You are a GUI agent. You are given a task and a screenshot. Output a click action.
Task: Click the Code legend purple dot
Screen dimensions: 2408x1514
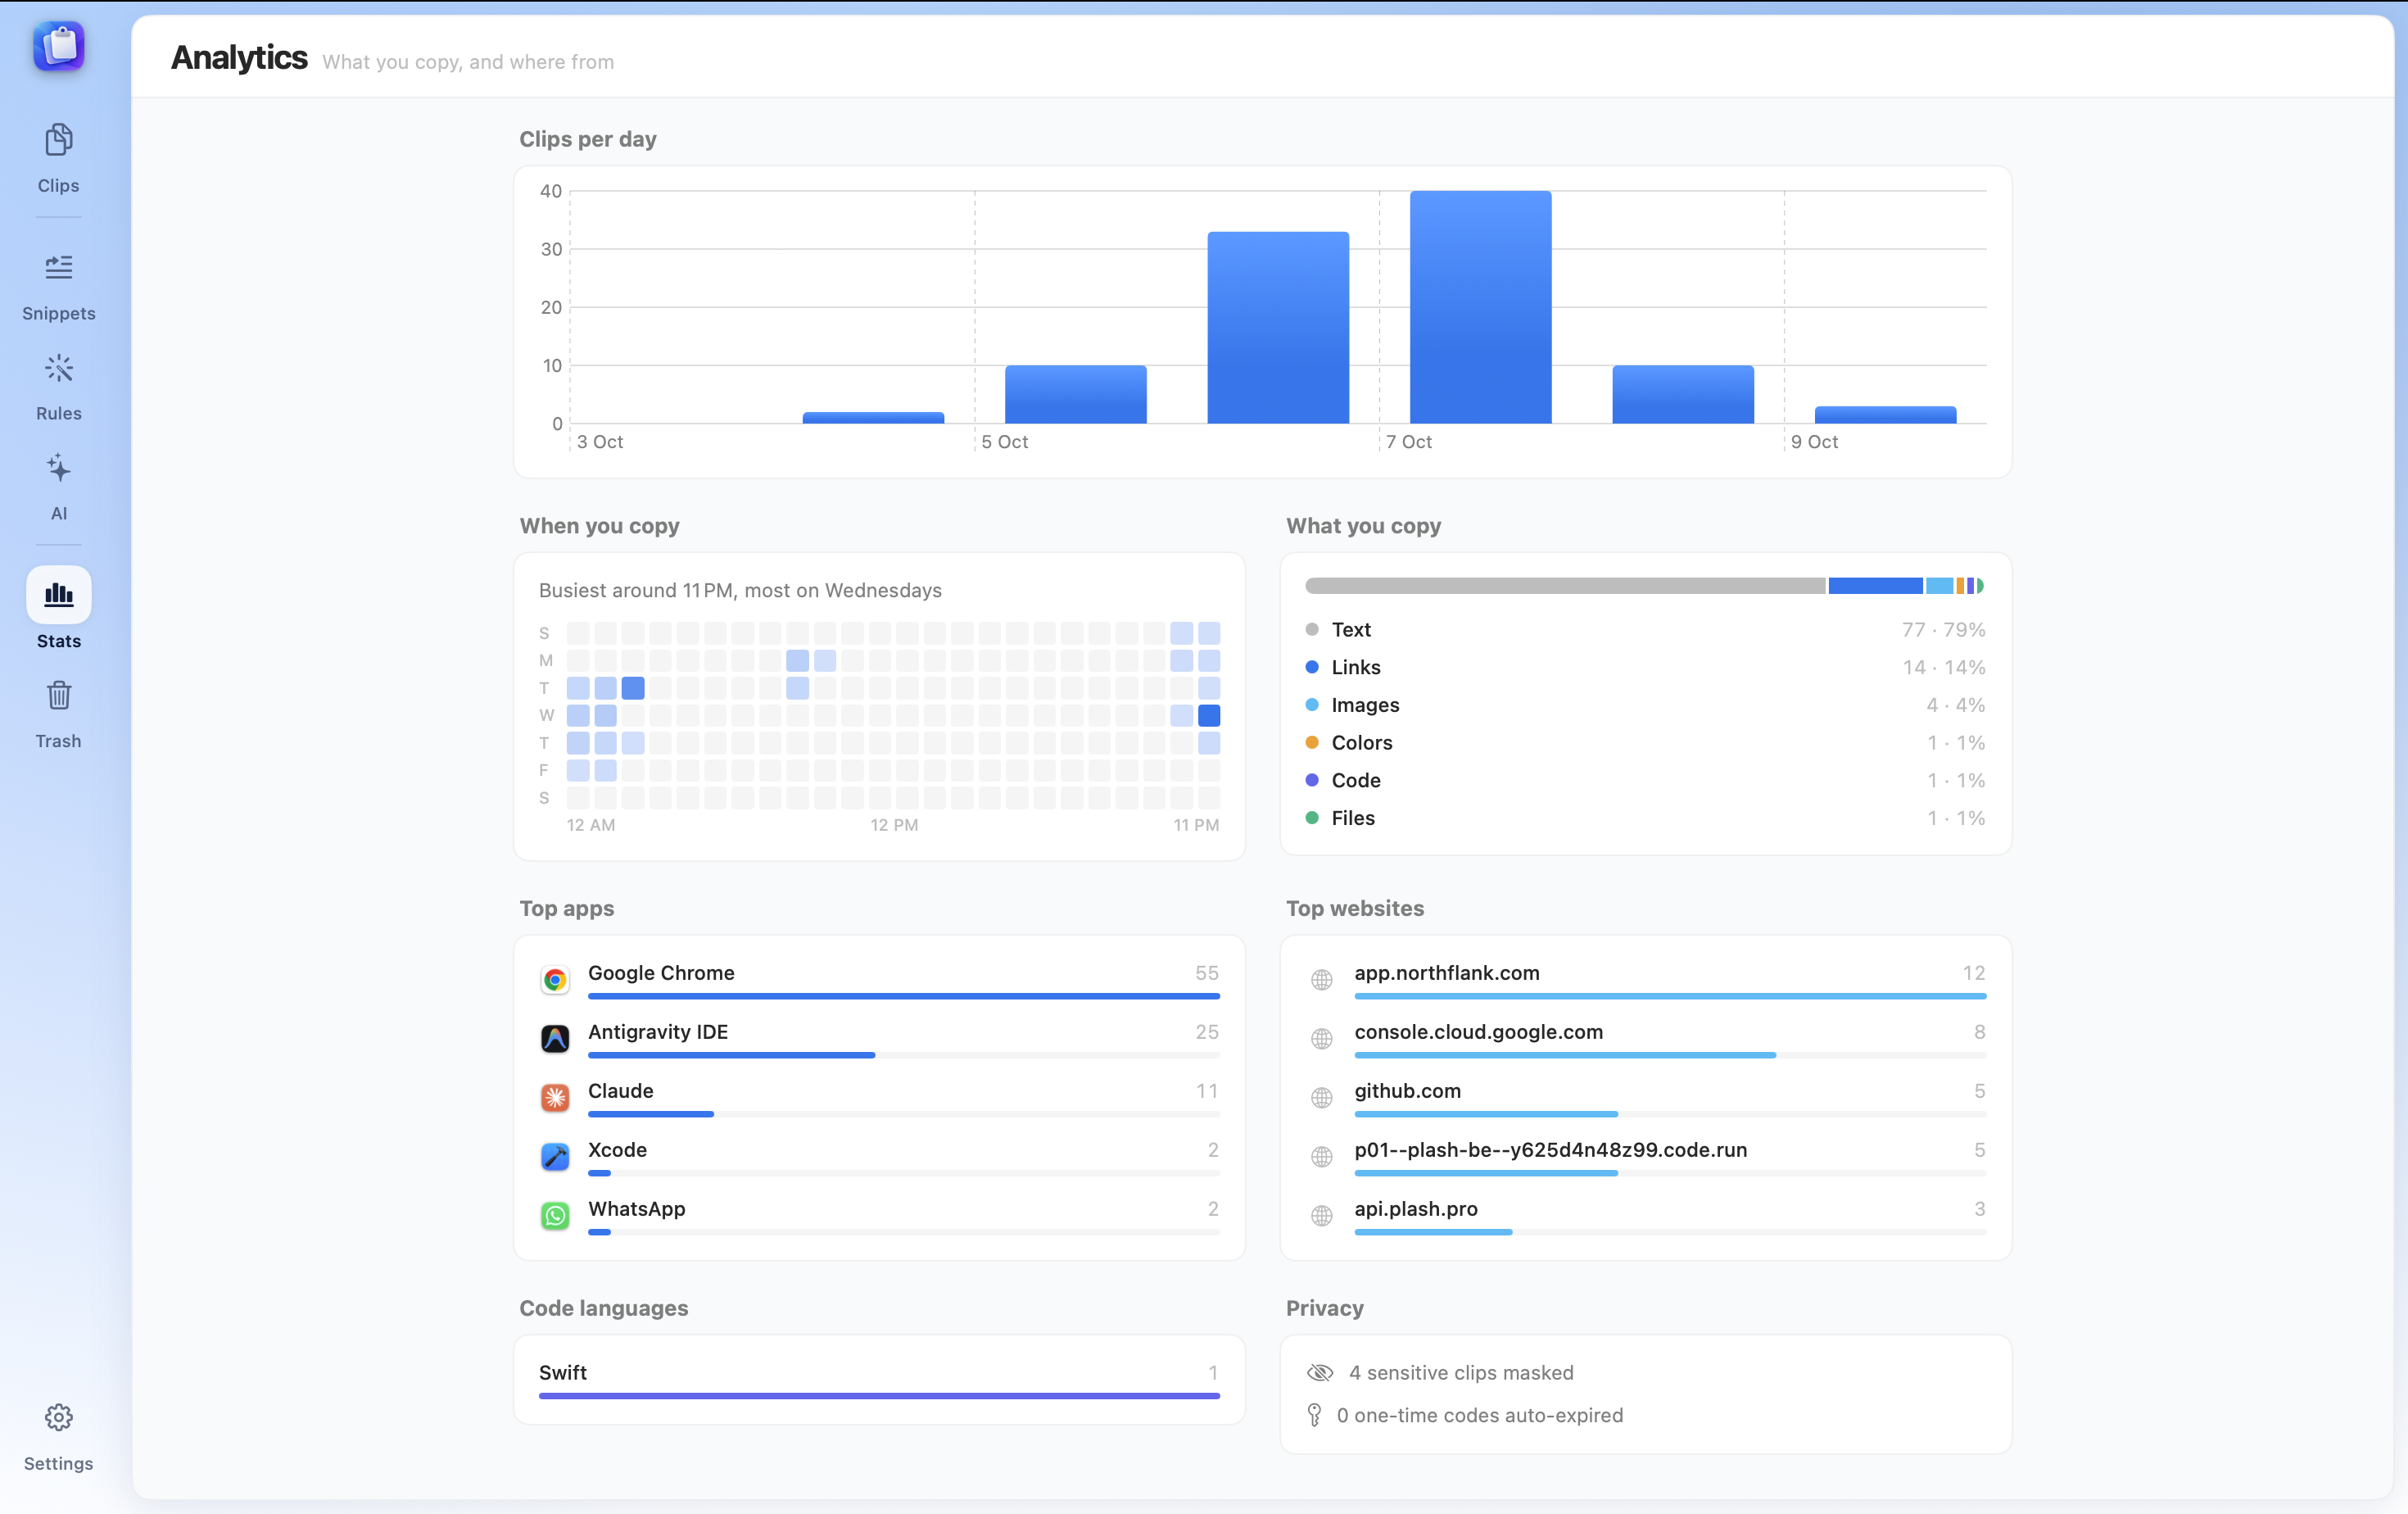1312,780
